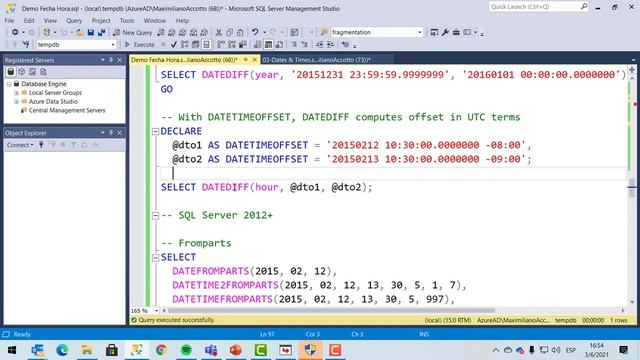Open the Object Explorer window position dropdown

click(102, 133)
